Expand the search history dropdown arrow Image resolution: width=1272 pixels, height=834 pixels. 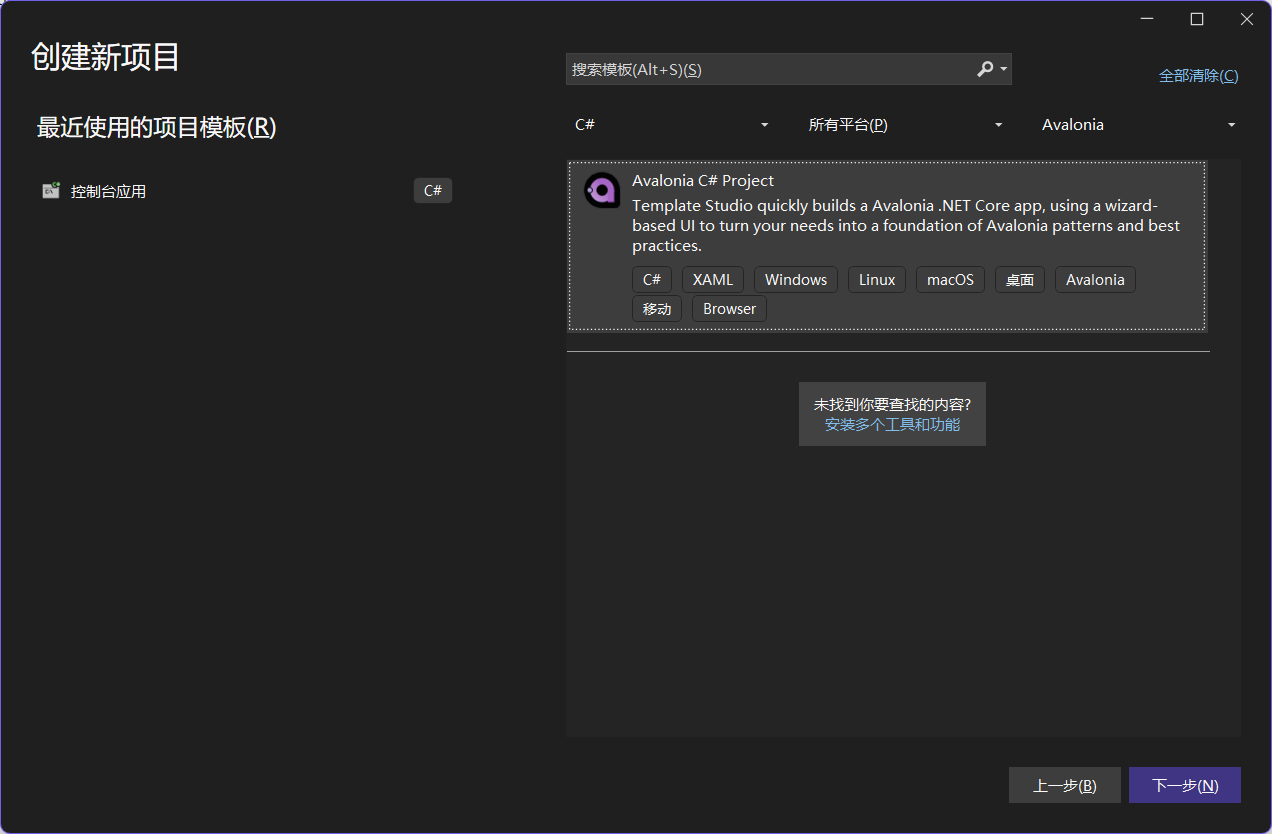click(1004, 69)
